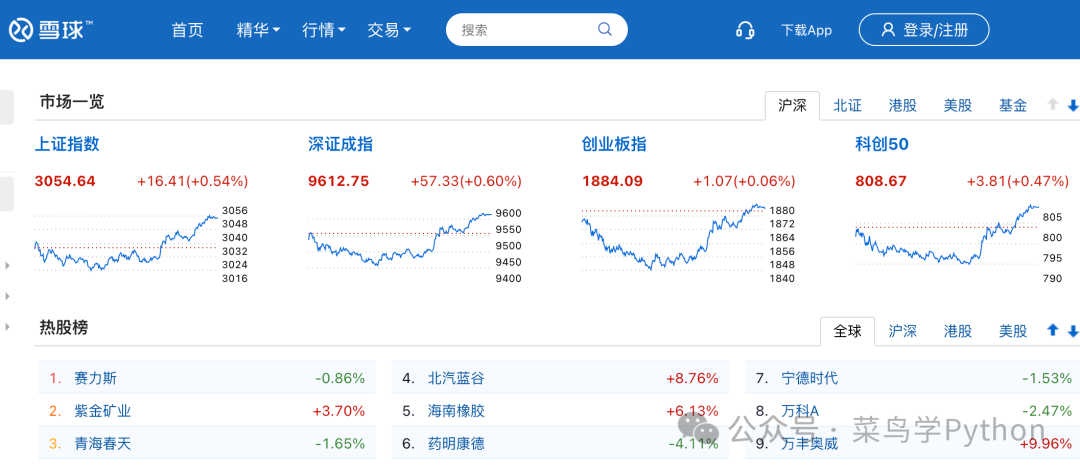The image size is (1080, 473).
Task: Click the 1884.09 index value
Action: click(x=612, y=182)
